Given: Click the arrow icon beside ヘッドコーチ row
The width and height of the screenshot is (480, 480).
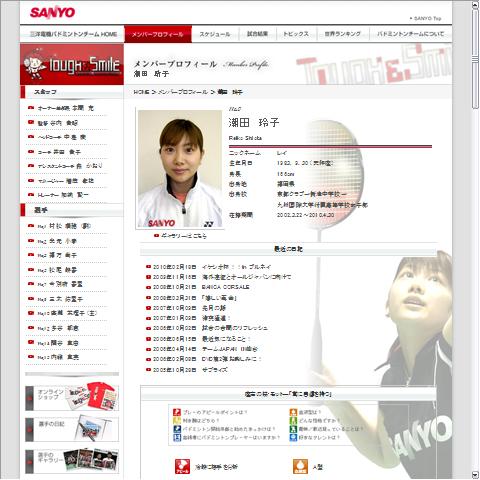Looking at the screenshot, I should tap(31, 137).
